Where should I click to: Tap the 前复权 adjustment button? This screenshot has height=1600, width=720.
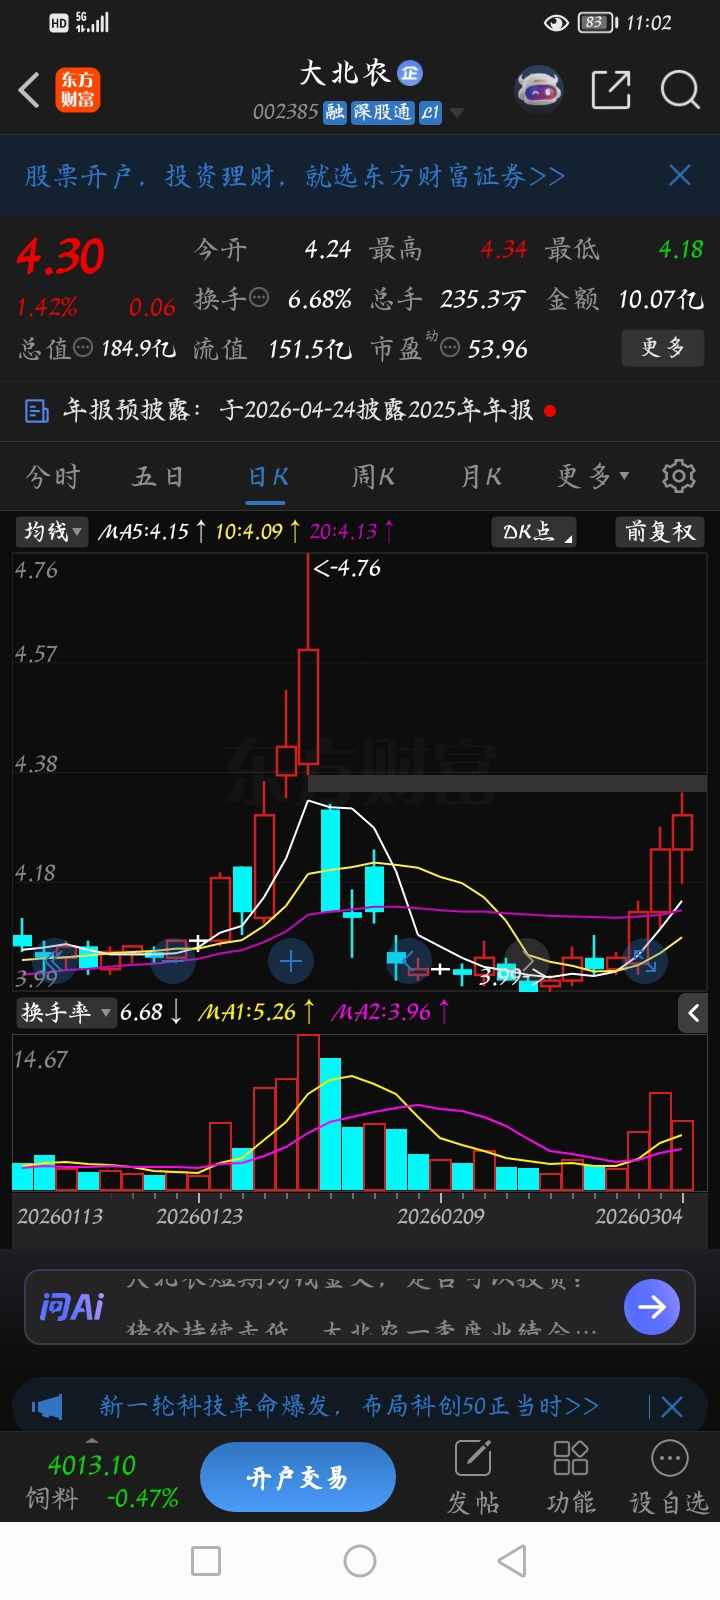click(660, 531)
